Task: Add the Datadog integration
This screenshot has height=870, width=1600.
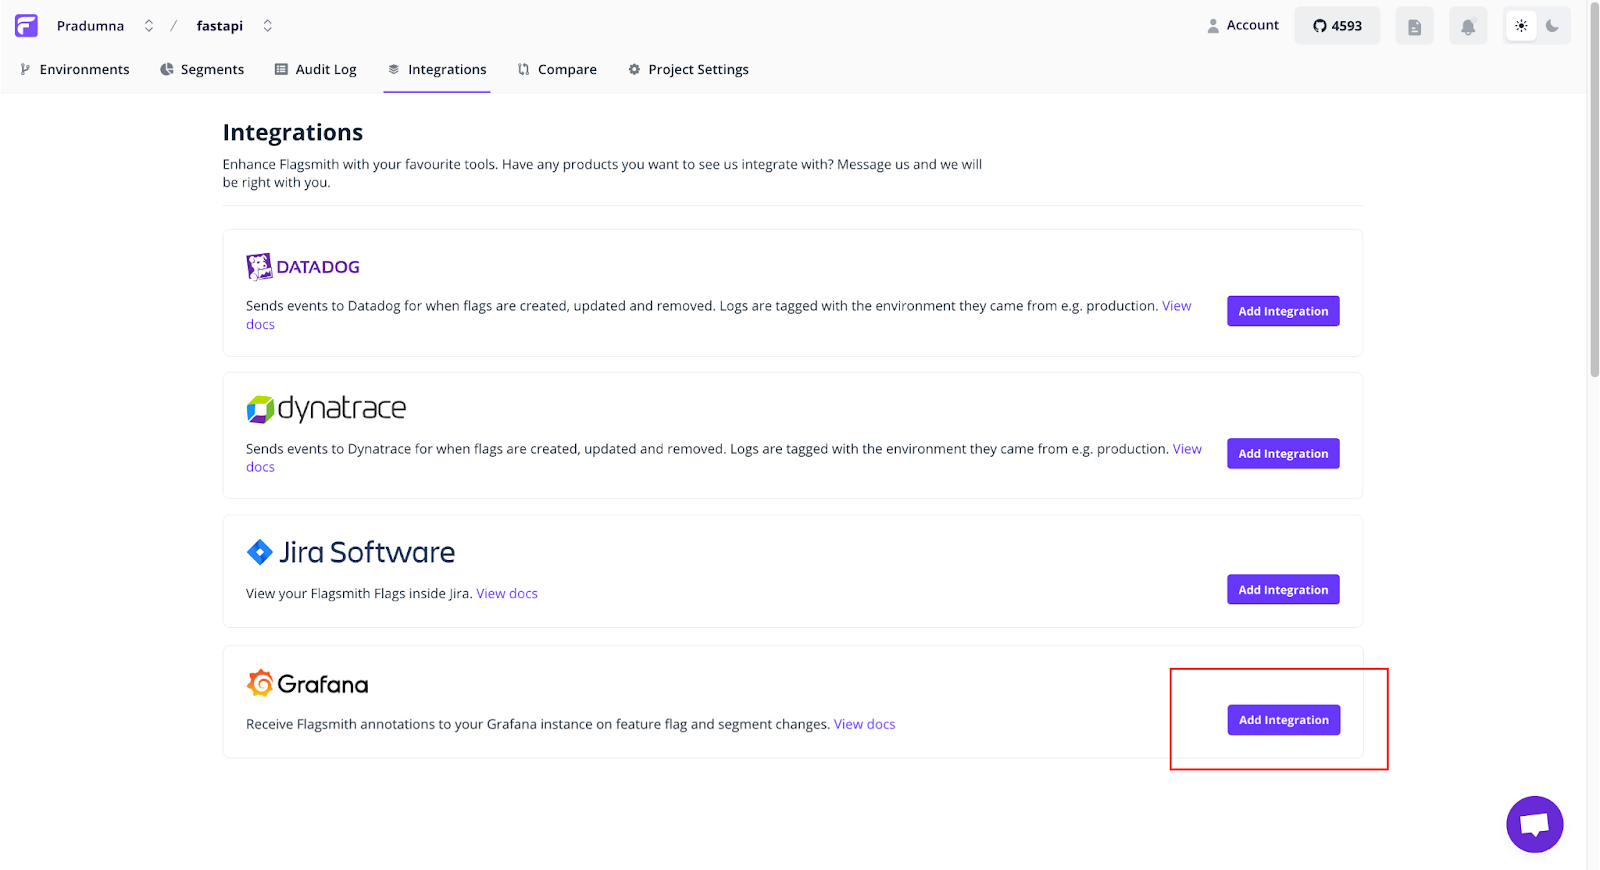Action: [1283, 311]
